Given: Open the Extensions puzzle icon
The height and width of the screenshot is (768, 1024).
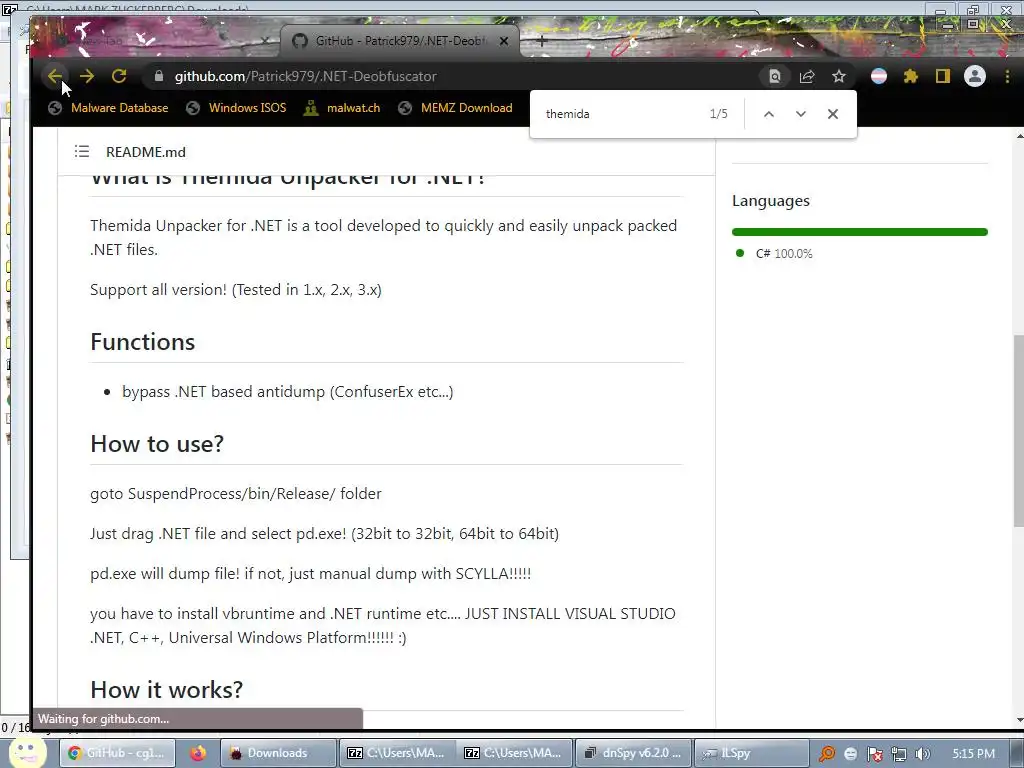Looking at the screenshot, I should click(x=910, y=76).
